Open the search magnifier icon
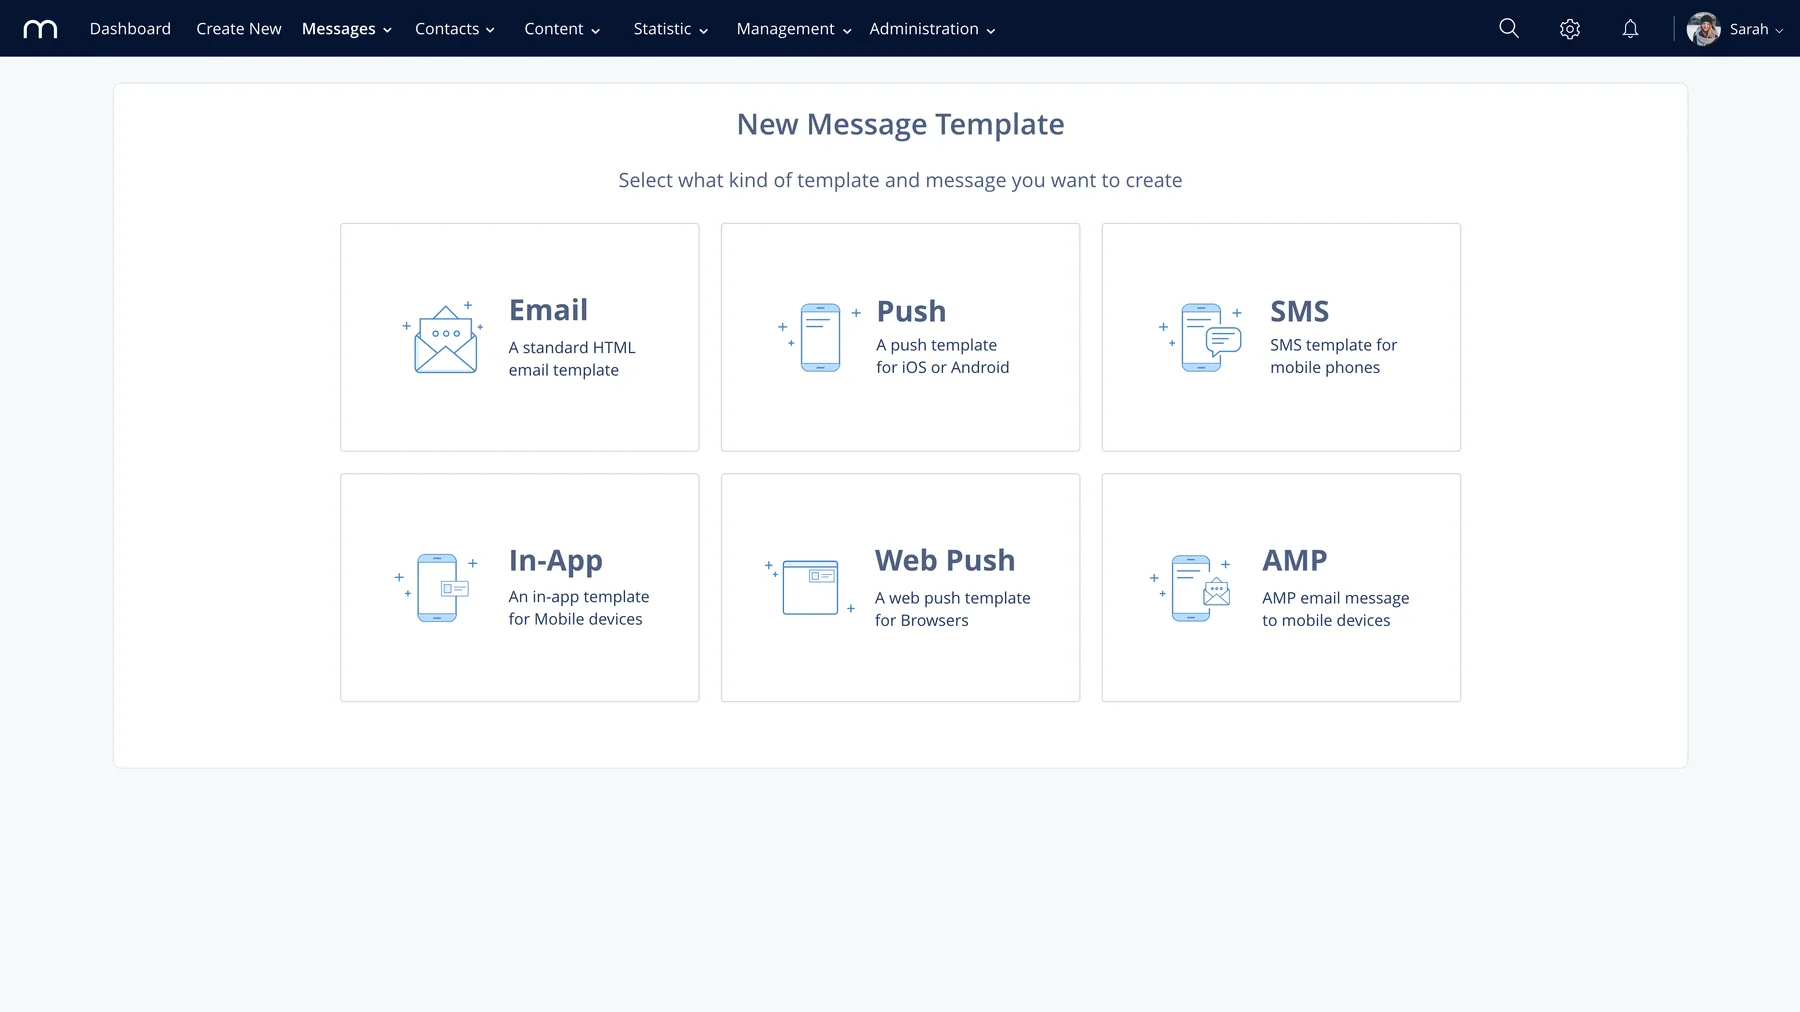This screenshot has width=1800, height=1012. 1509,28
